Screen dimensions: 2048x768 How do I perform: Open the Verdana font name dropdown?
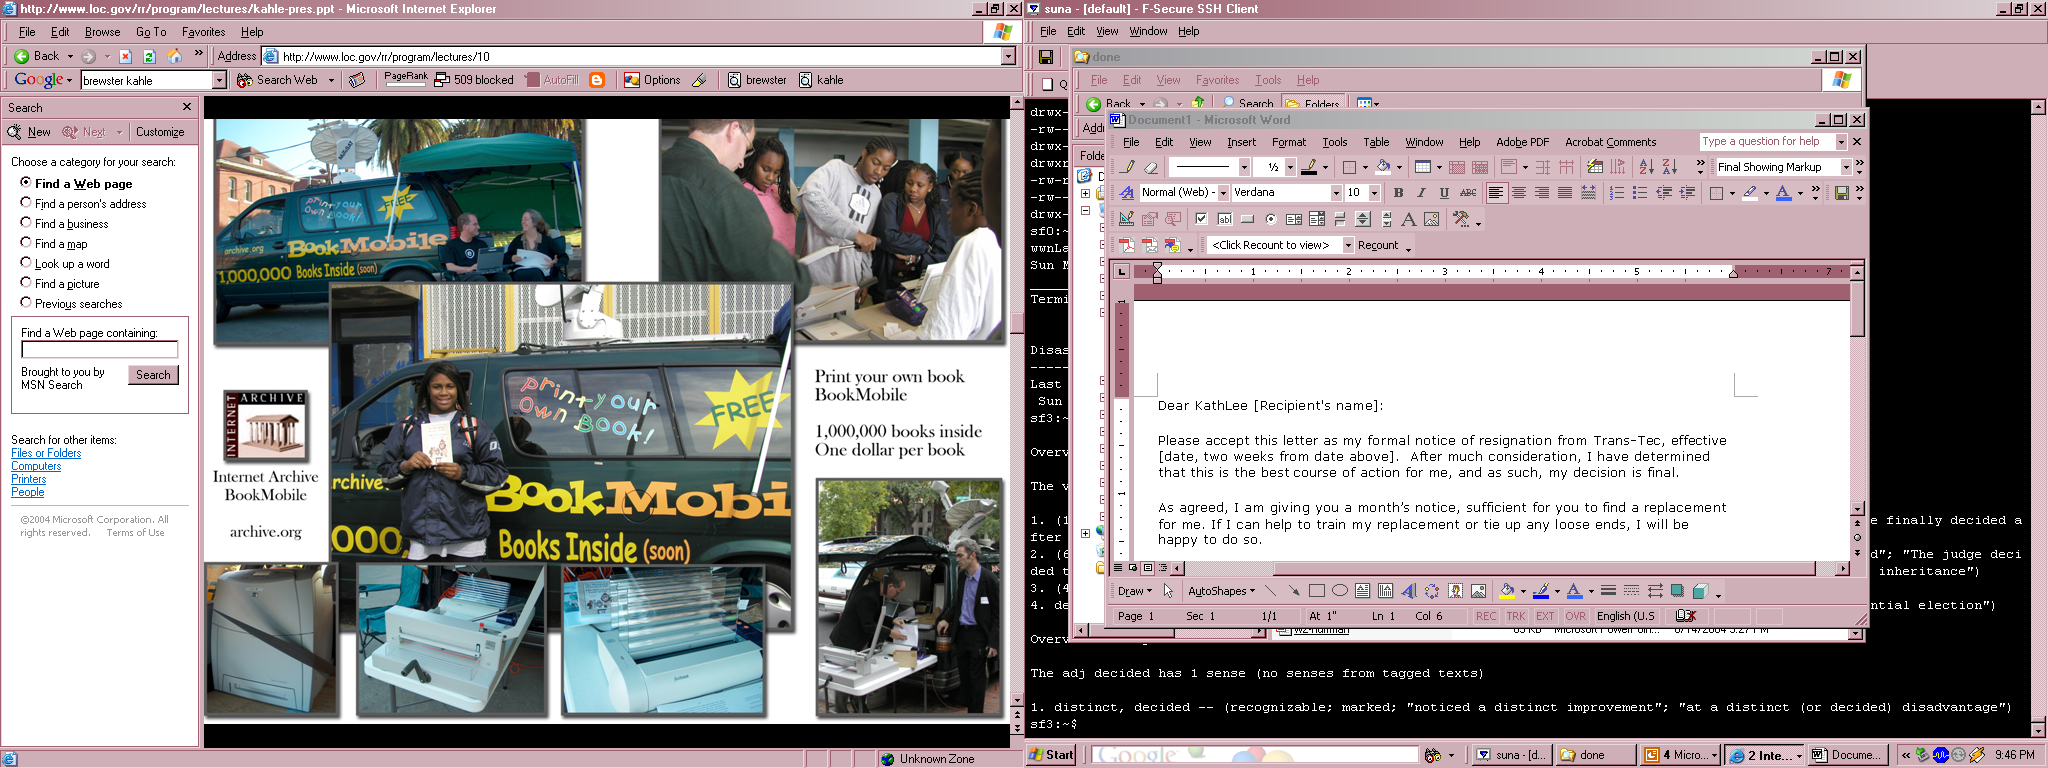coord(1335,193)
